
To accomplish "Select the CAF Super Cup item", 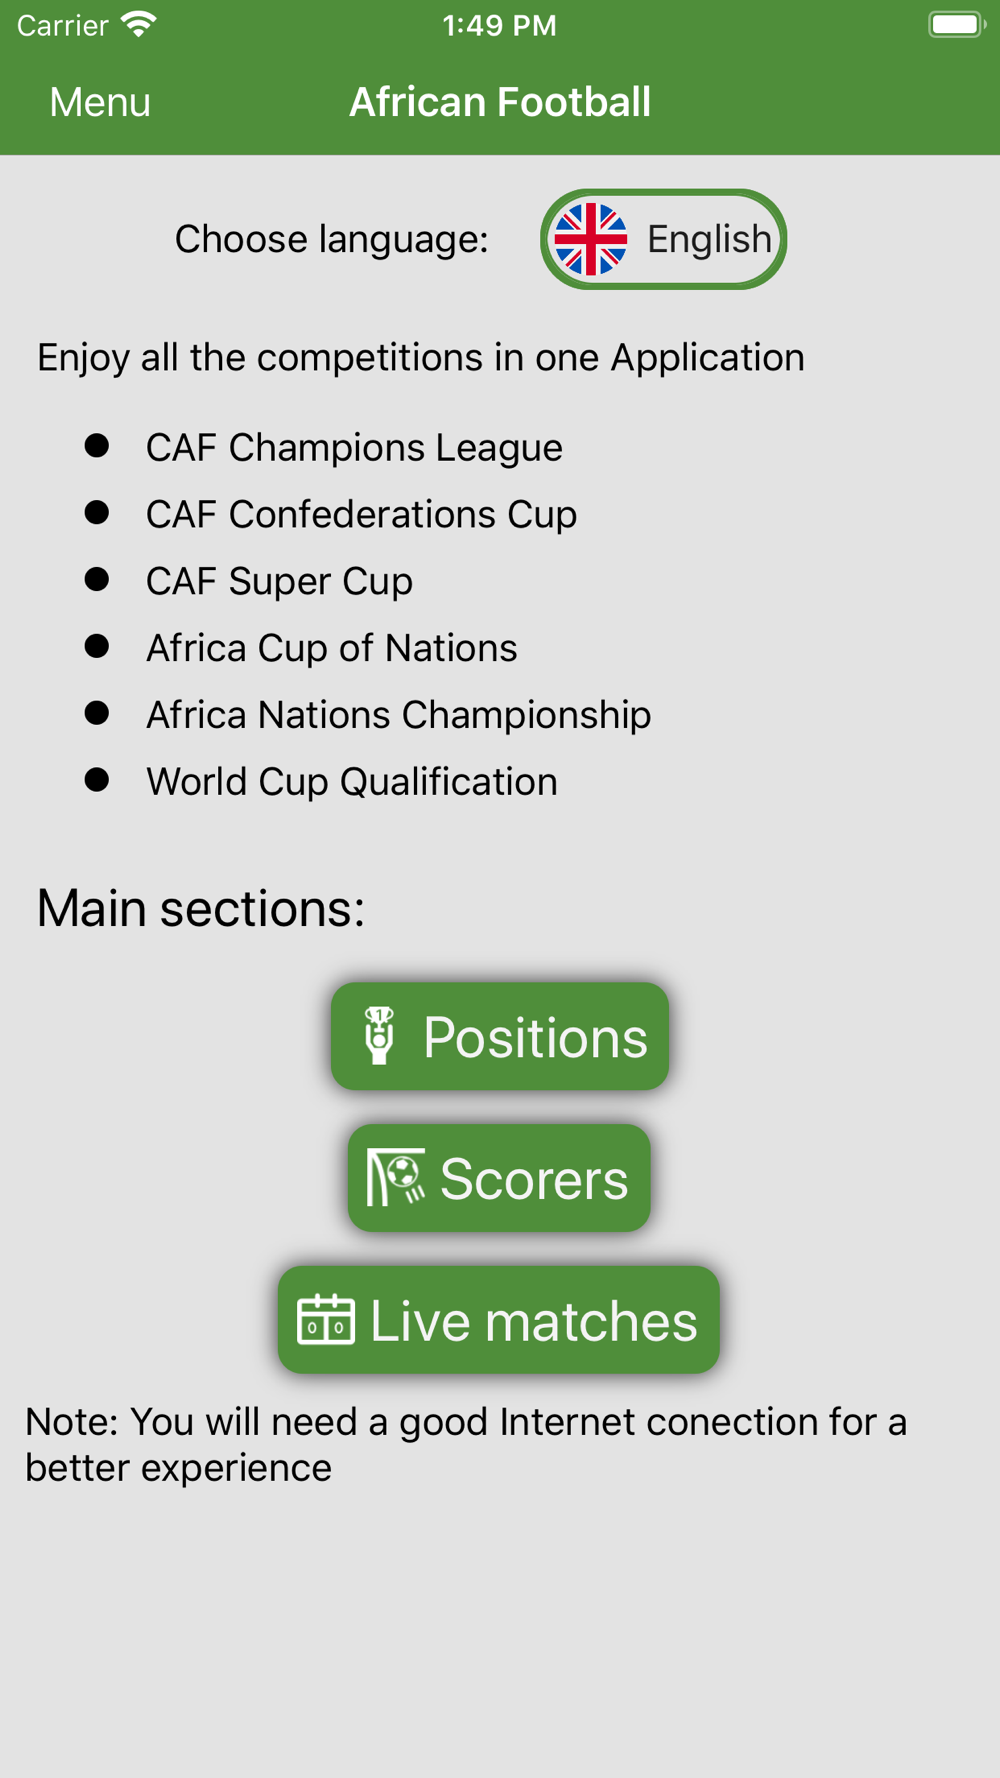I will point(279,581).
